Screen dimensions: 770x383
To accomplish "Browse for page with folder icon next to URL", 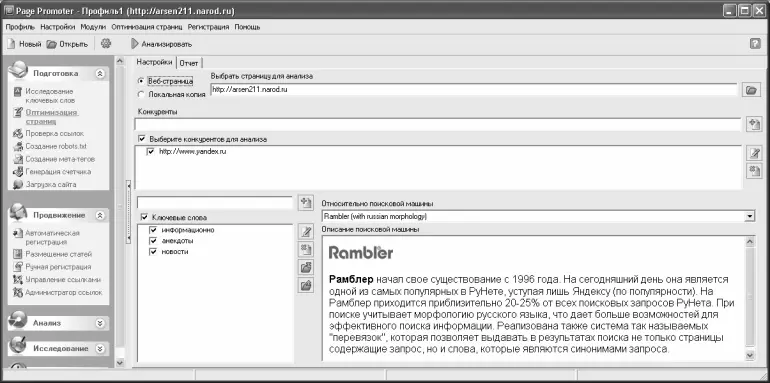I will pyautogui.click(x=750, y=90).
